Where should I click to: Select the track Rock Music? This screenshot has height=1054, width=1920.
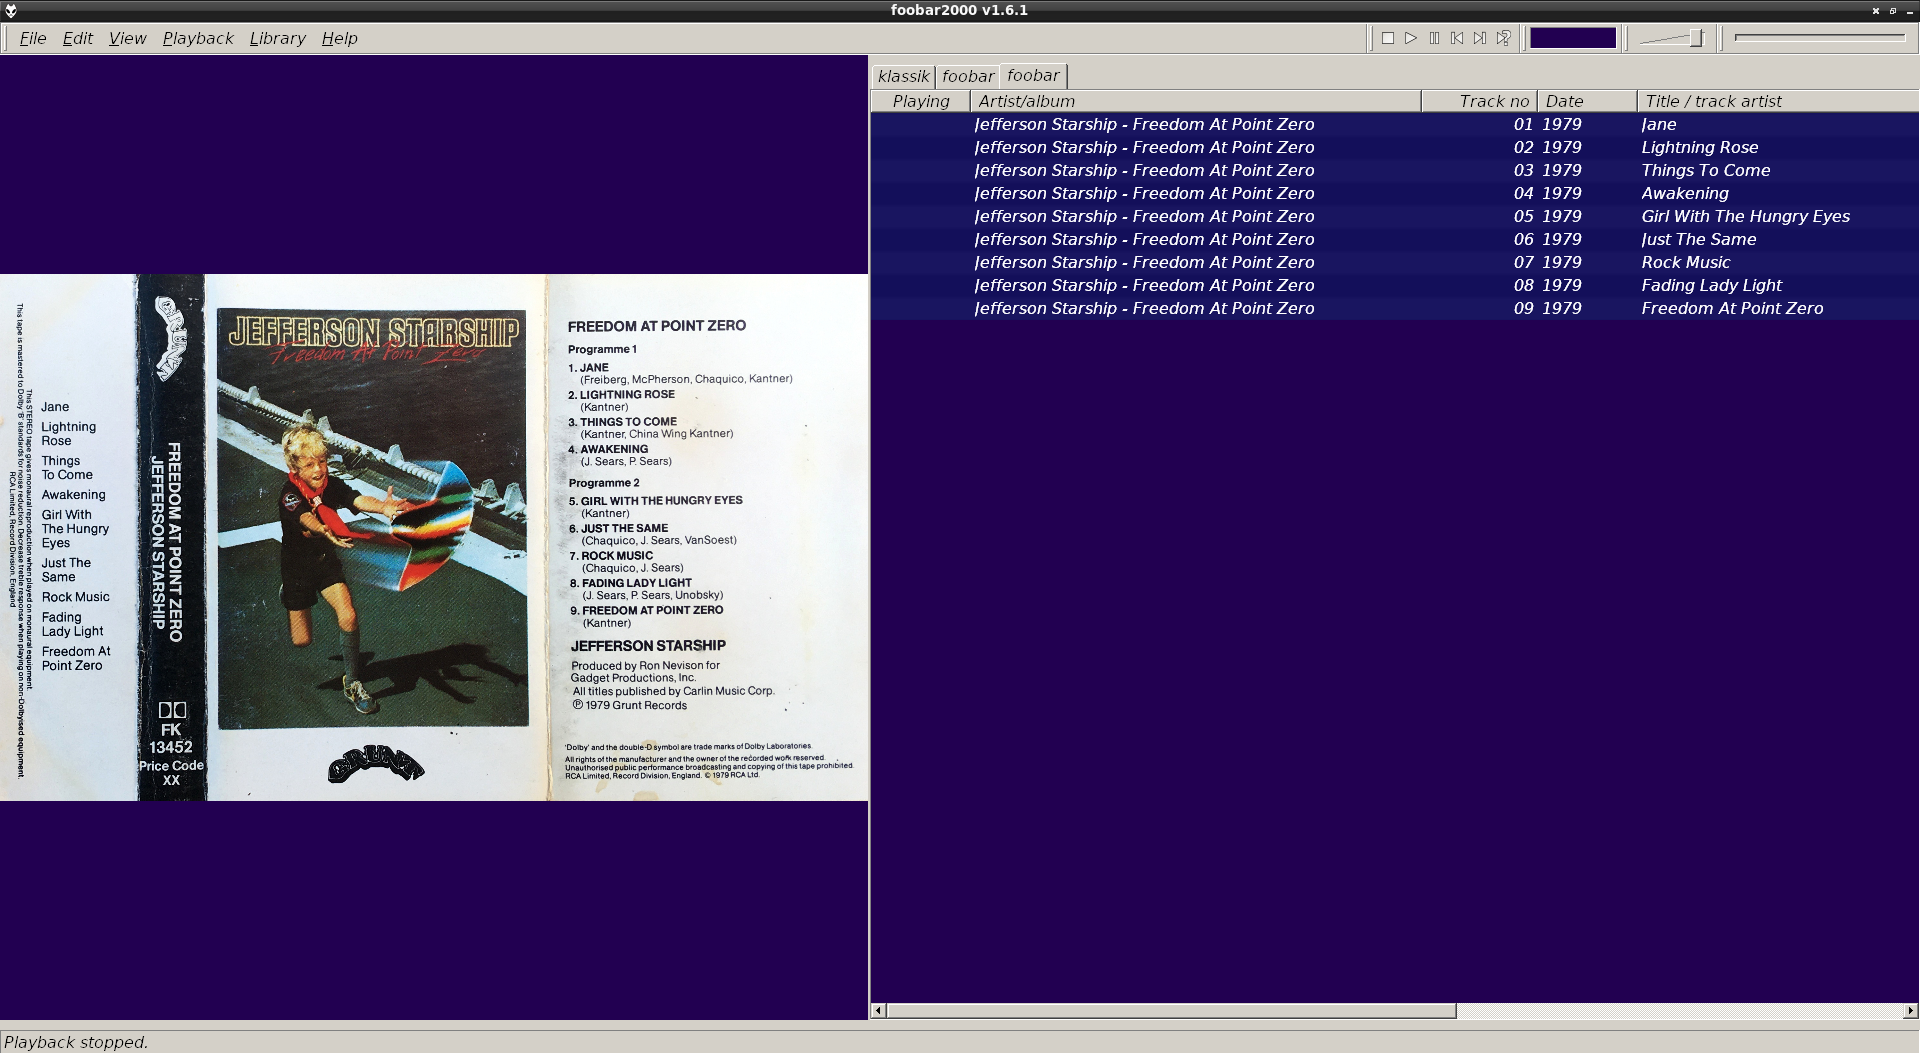point(1685,262)
